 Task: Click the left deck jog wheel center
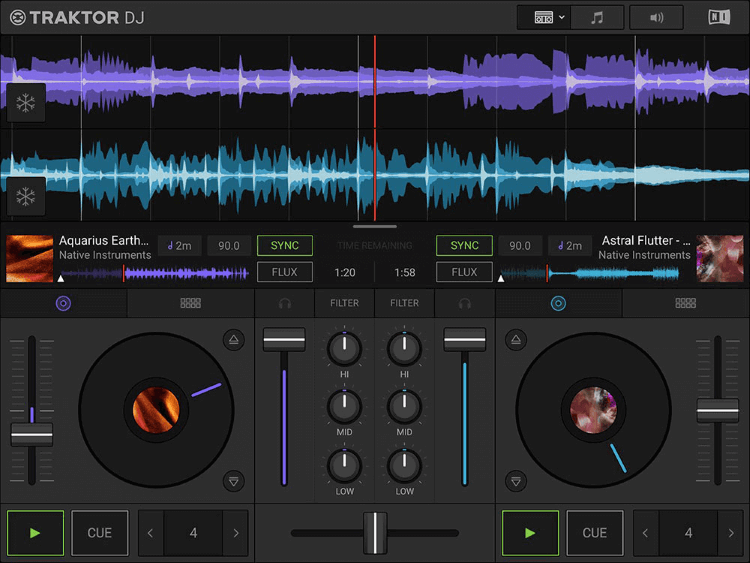pyautogui.click(x=156, y=410)
